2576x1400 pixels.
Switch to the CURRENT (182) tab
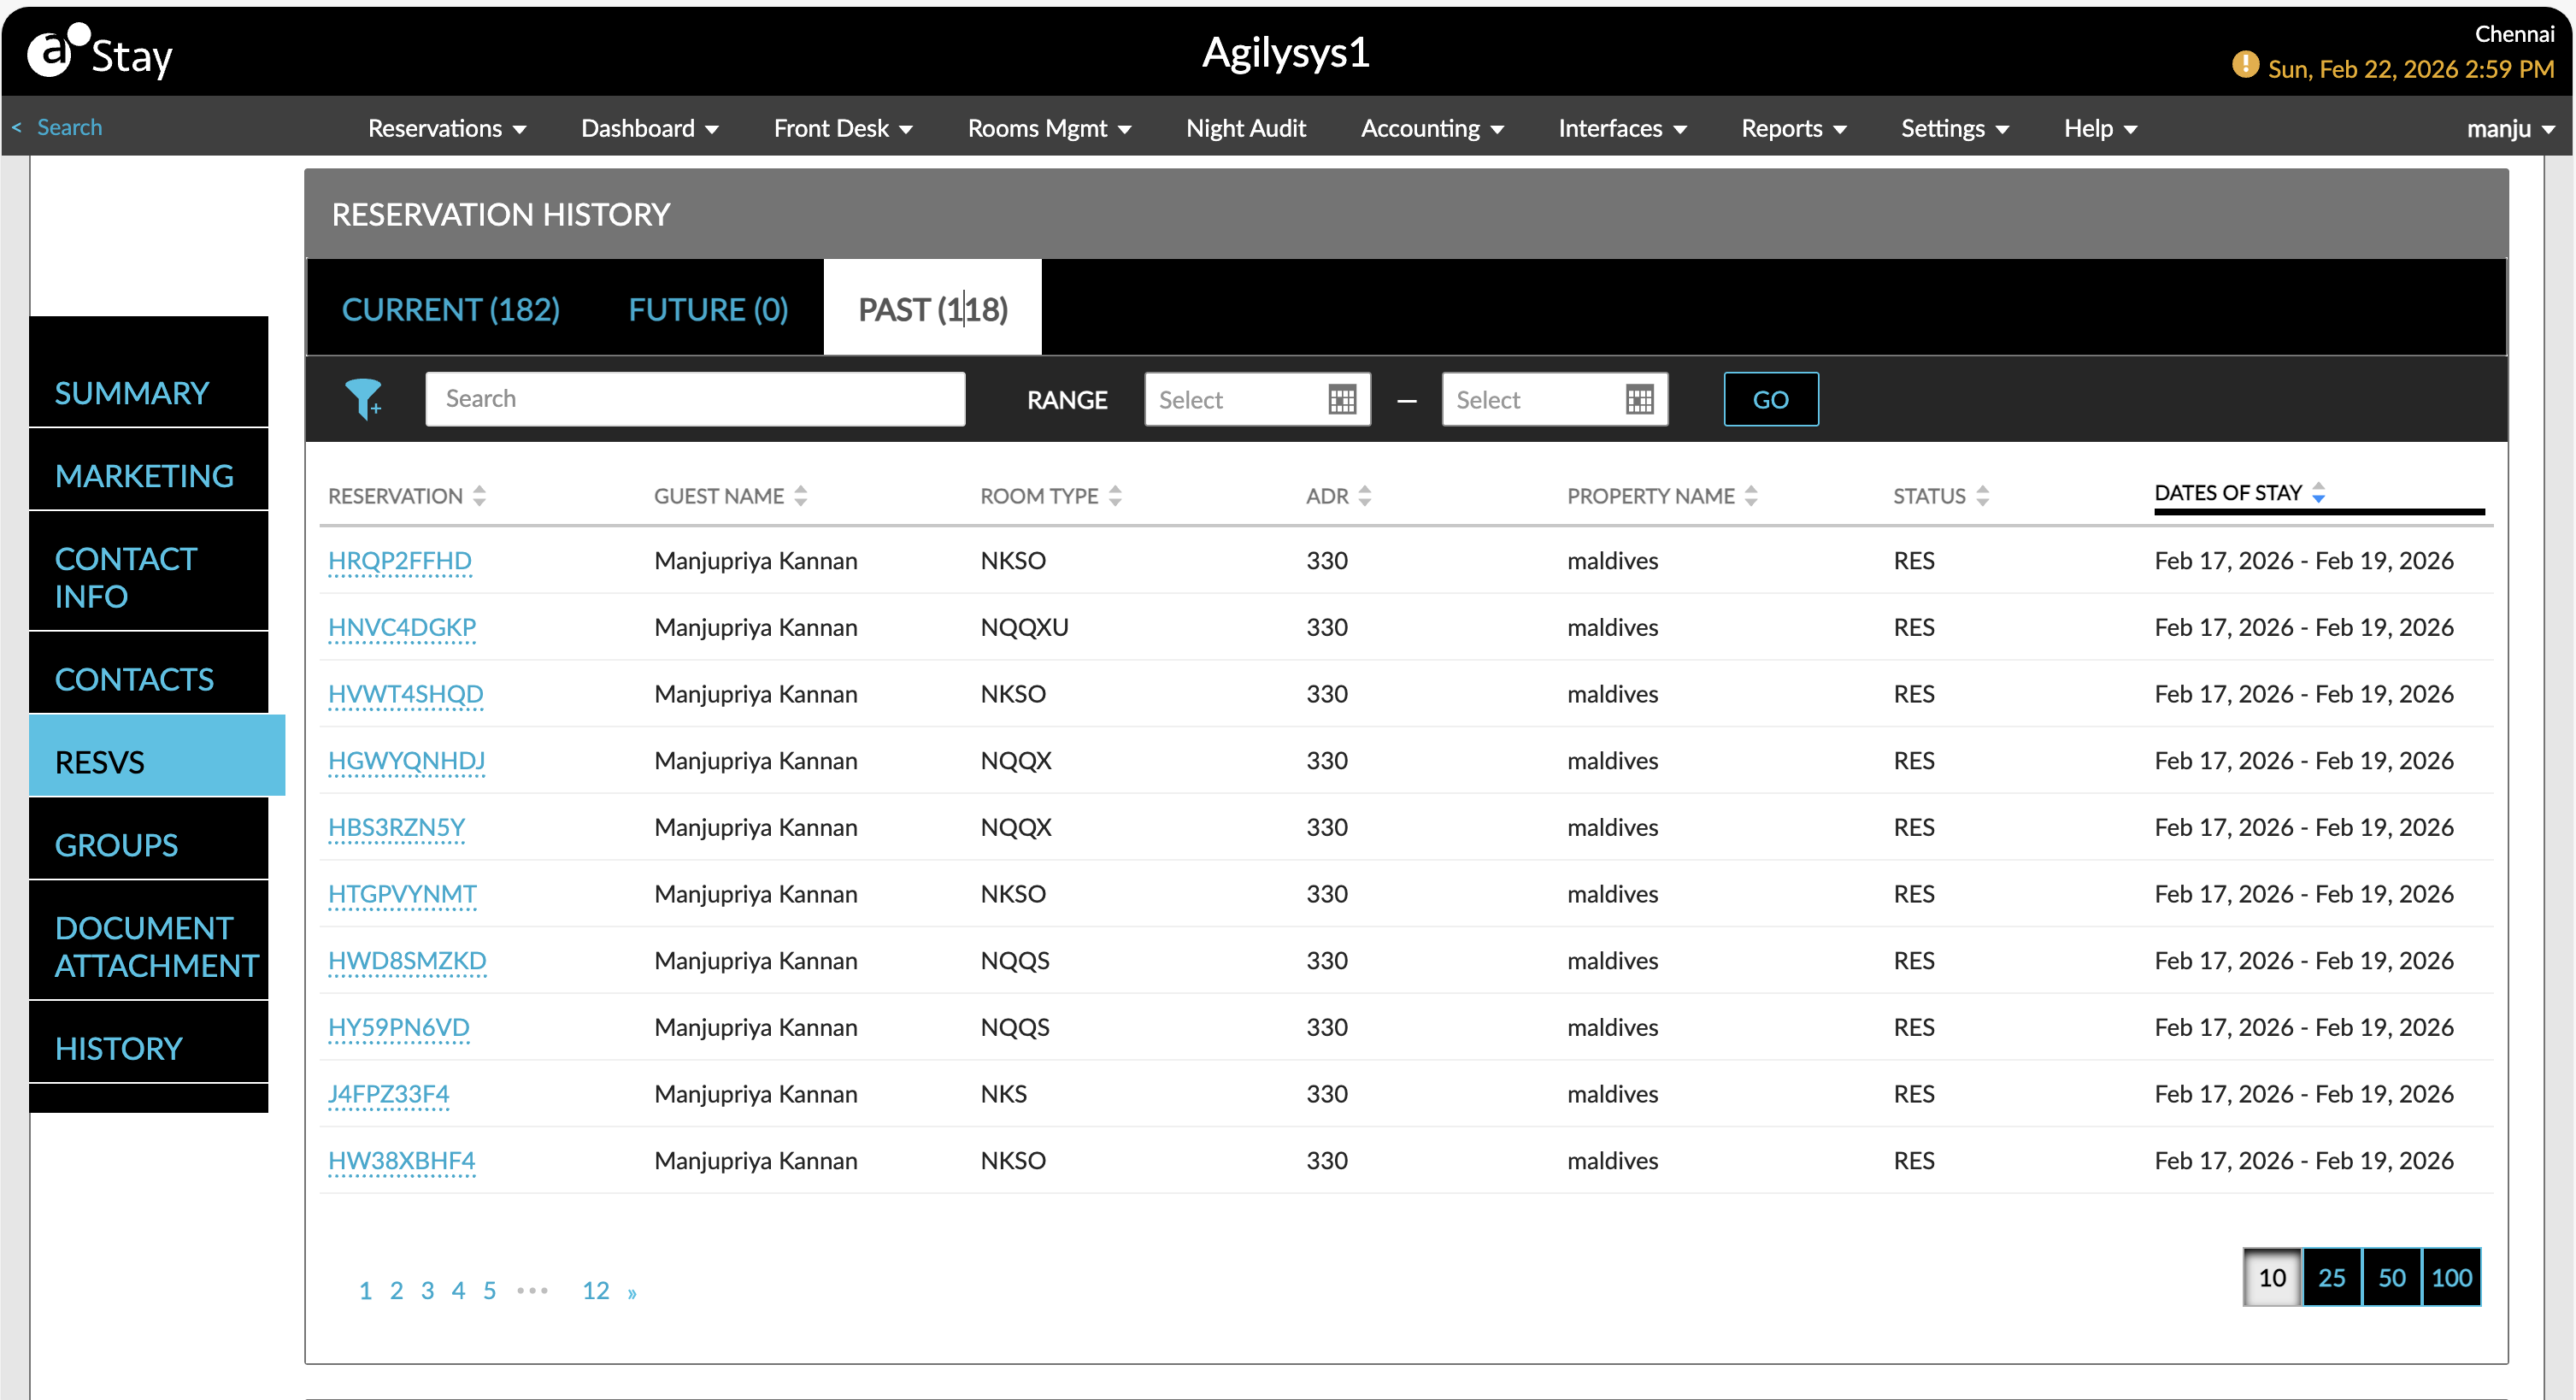(450, 309)
